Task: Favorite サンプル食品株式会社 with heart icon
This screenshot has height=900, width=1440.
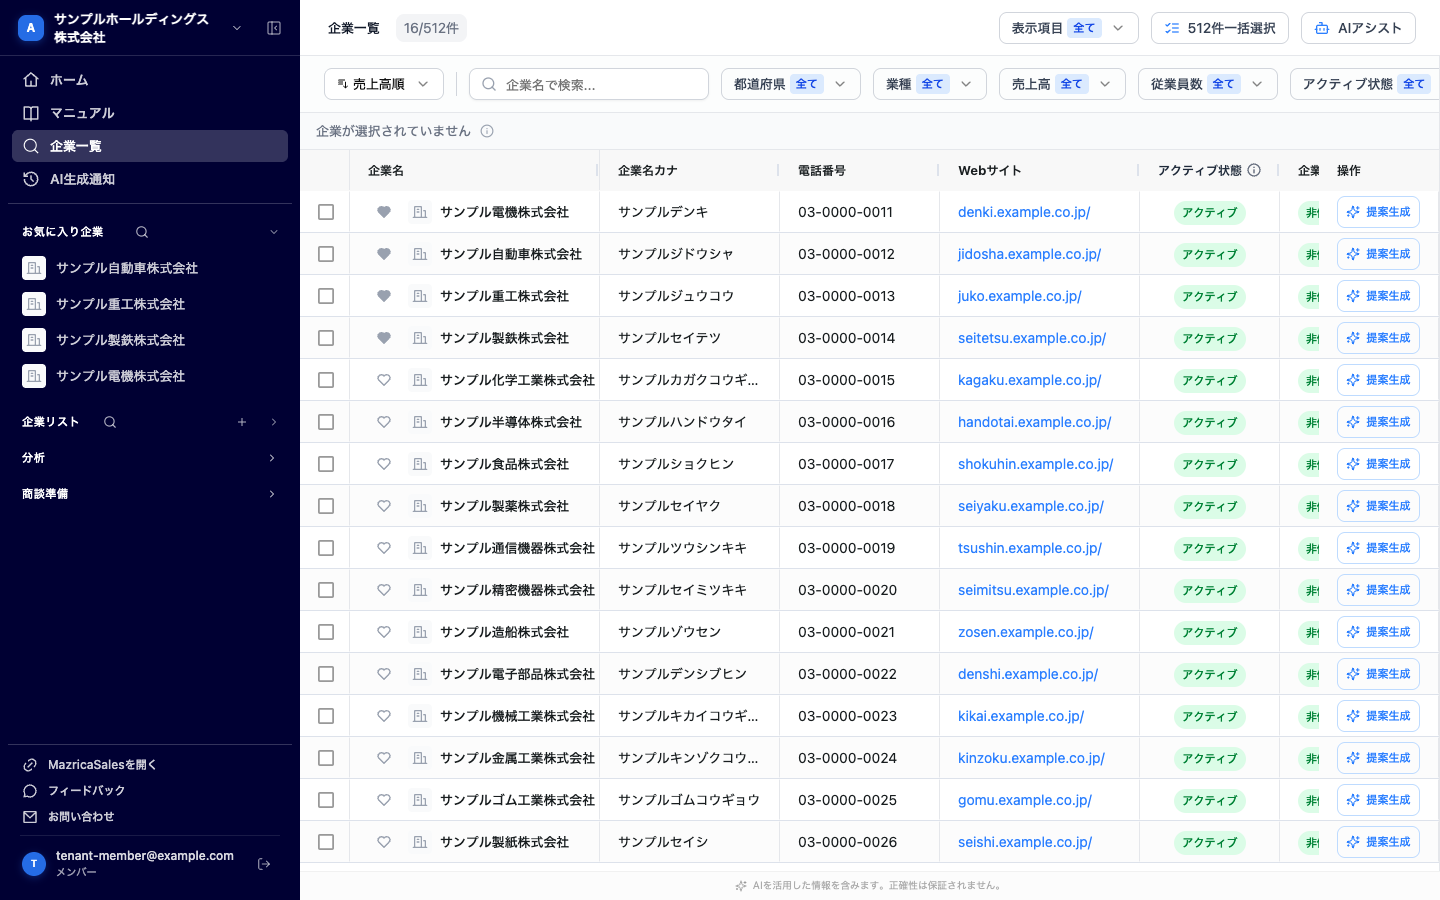Action: pyautogui.click(x=383, y=464)
